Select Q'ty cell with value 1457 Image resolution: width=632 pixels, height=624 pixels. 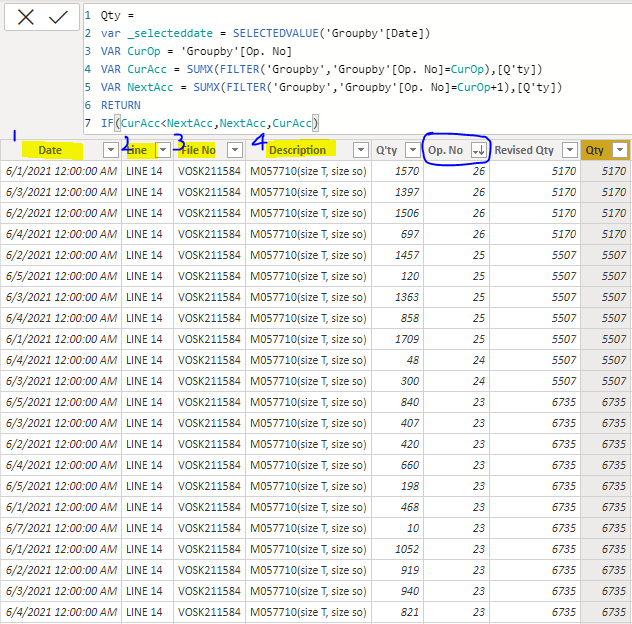[x=397, y=255]
